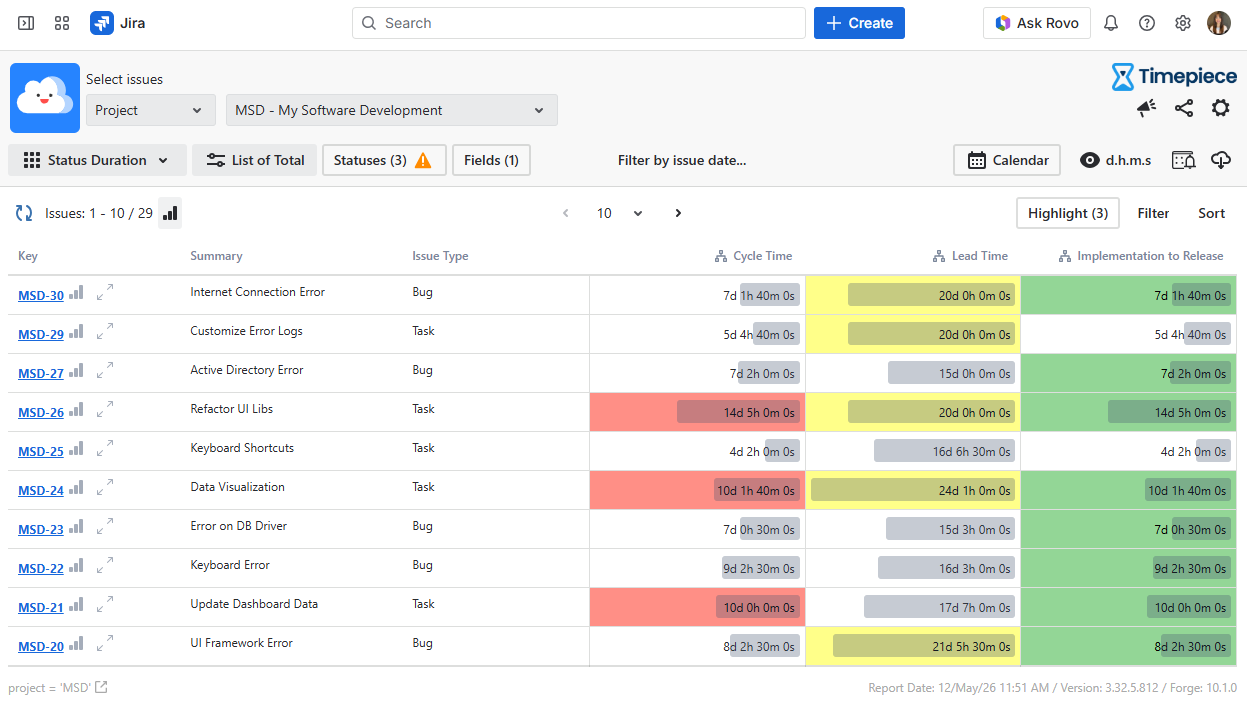Click the Summary column header
The image size is (1247, 704).
tap(216, 256)
